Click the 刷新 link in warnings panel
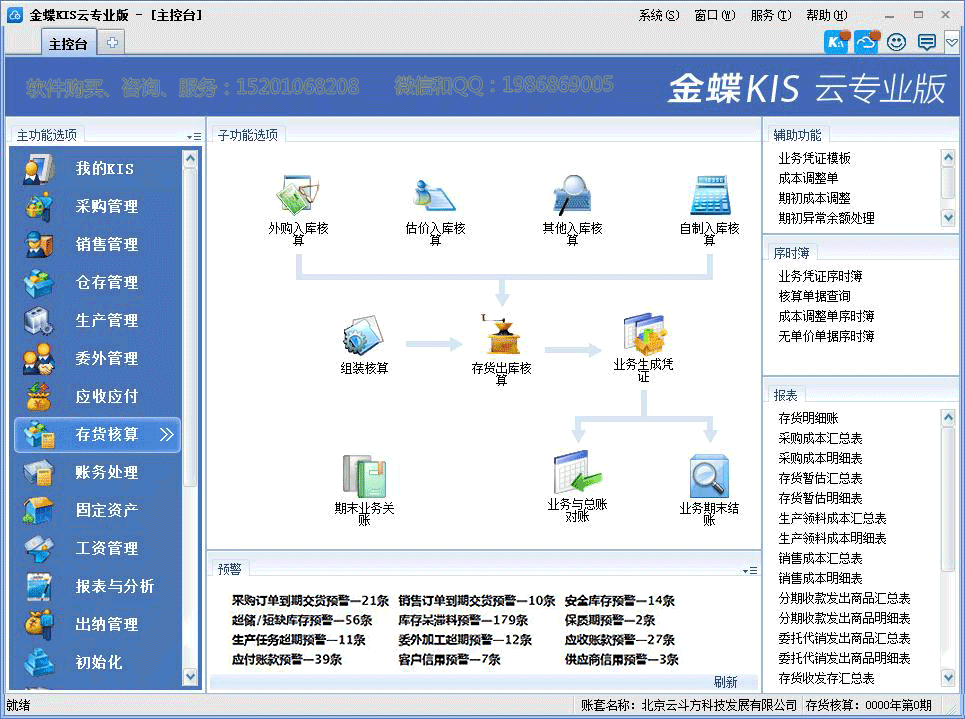This screenshot has width=965, height=719. (x=725, y=682)
